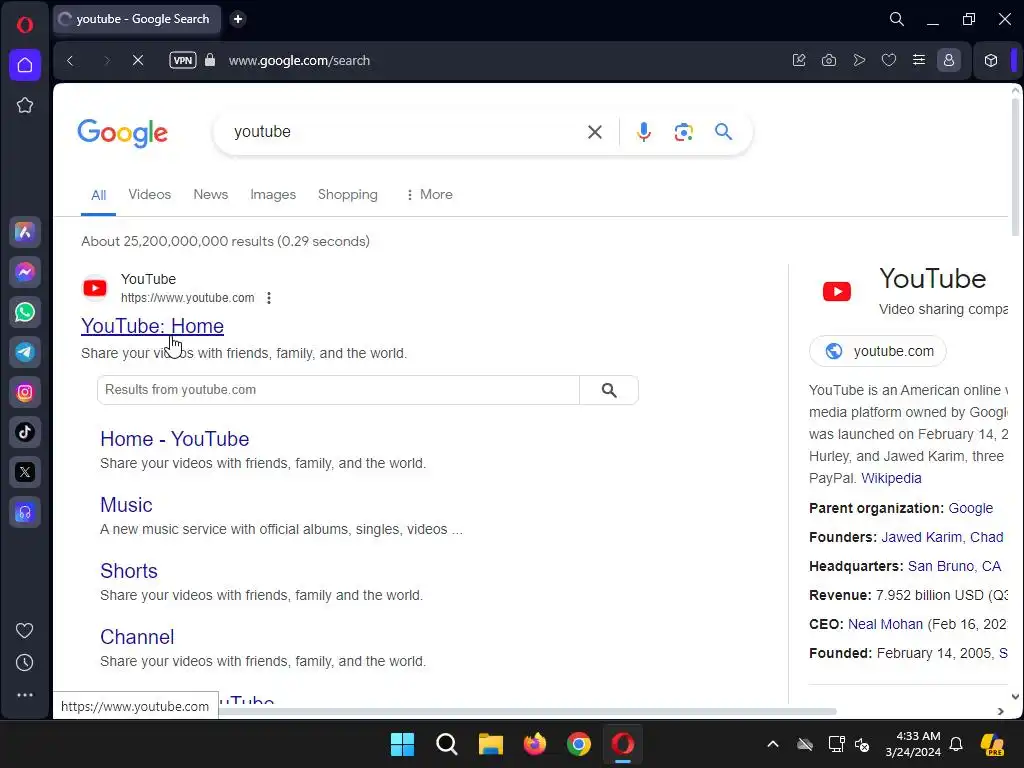Open a new tab with the plus button
This screenshot has width=1024, height=768.
coord(238,19)
